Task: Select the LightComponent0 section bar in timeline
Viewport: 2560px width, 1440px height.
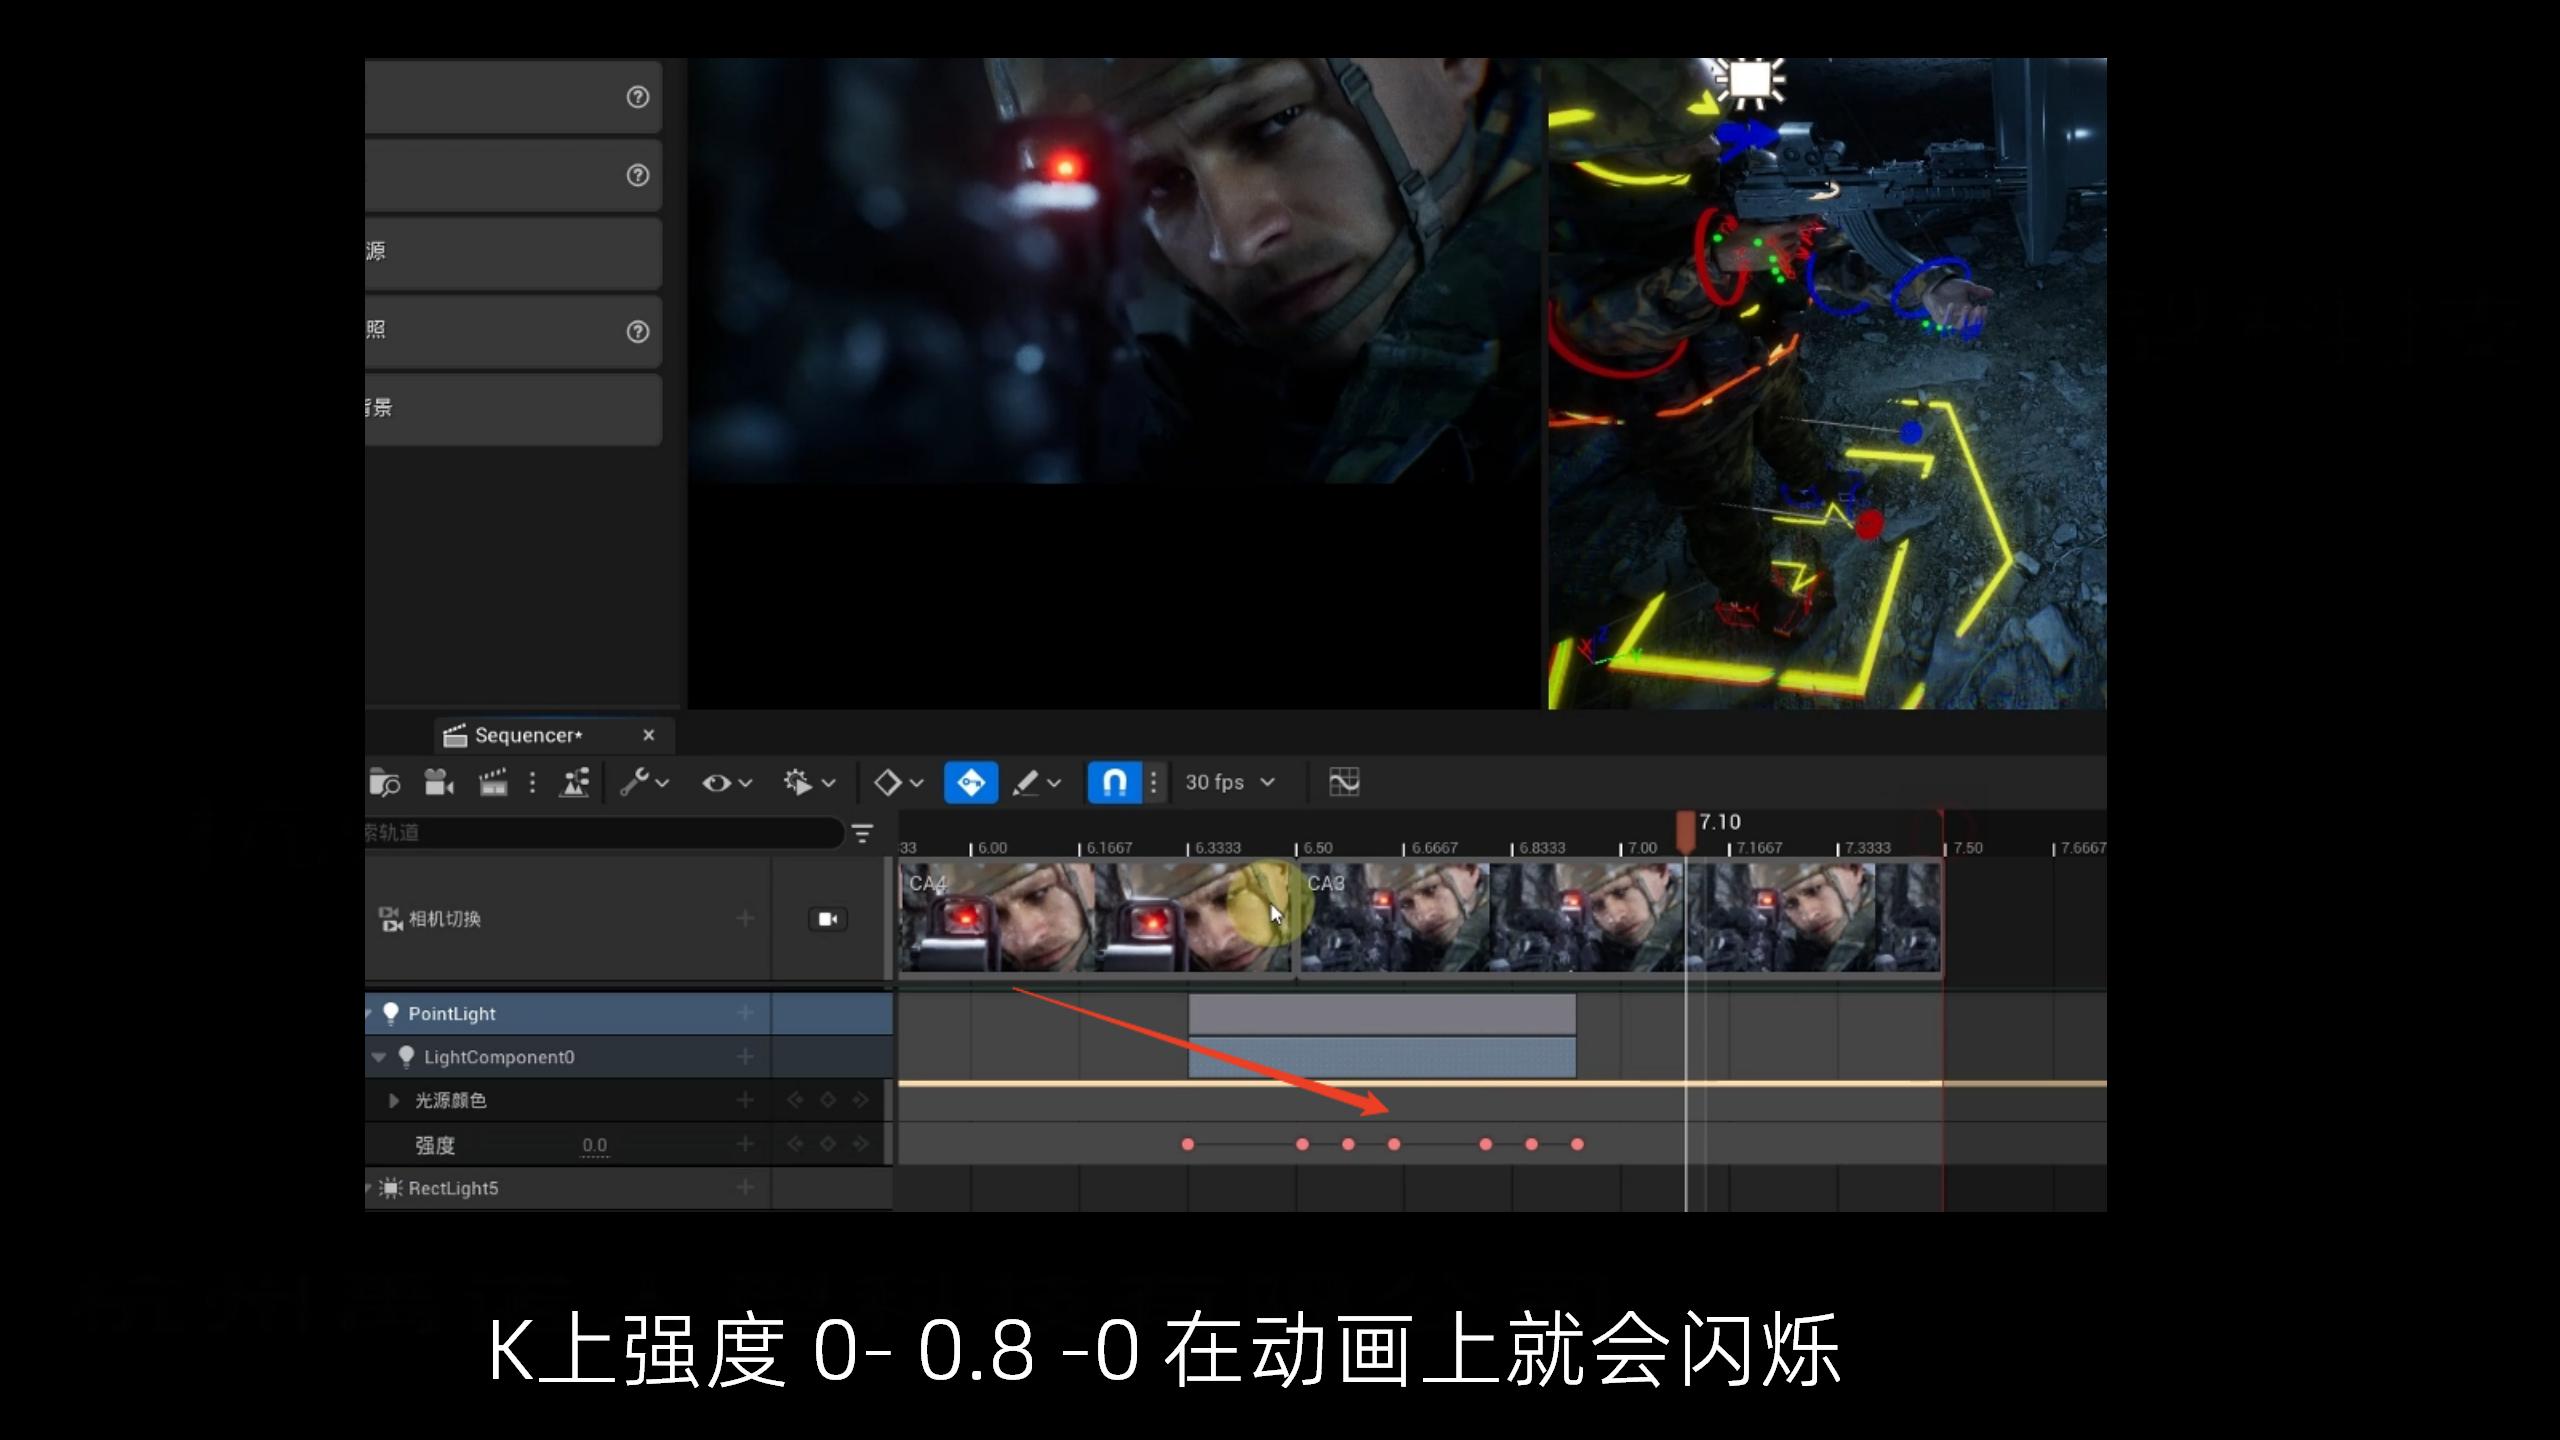Action: click(1382, 1057)
